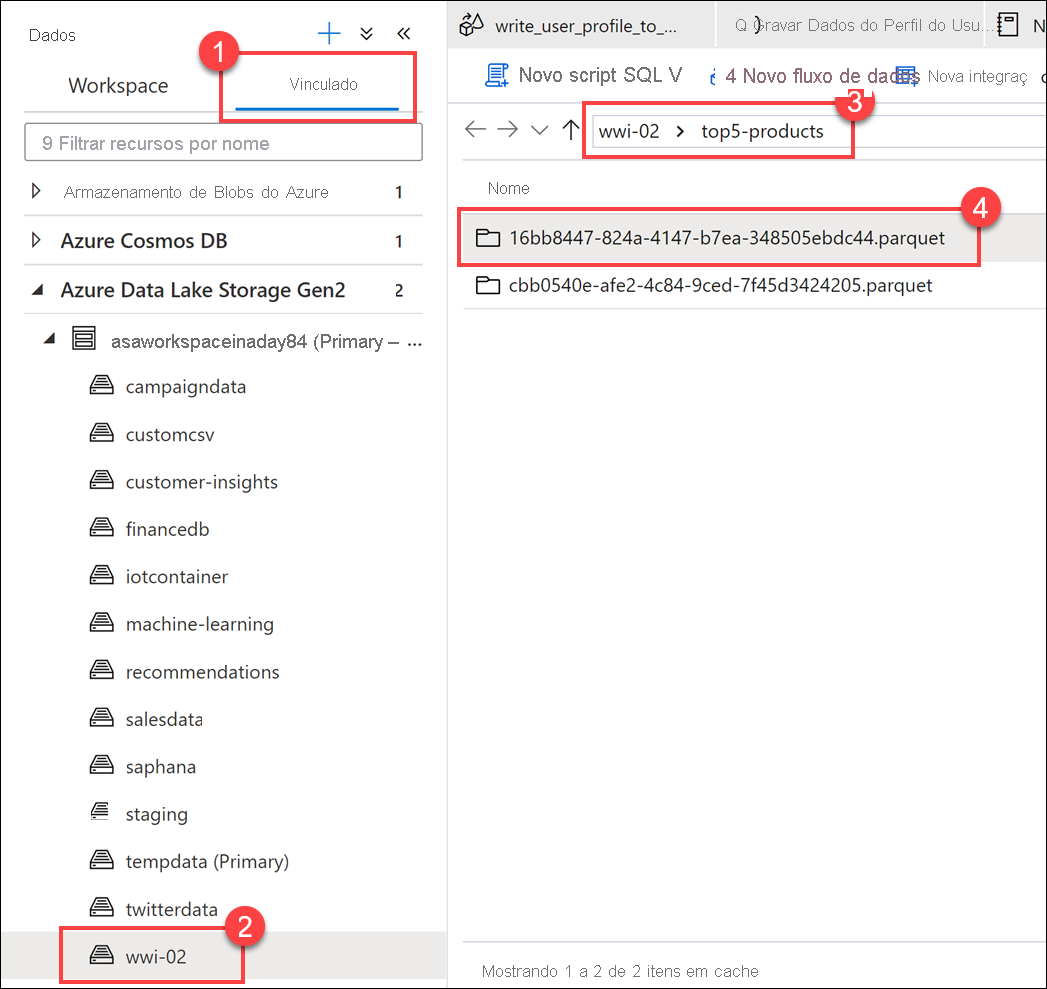Click top5-products in the breadcrumb path
1047x989 pixels.
762,132
